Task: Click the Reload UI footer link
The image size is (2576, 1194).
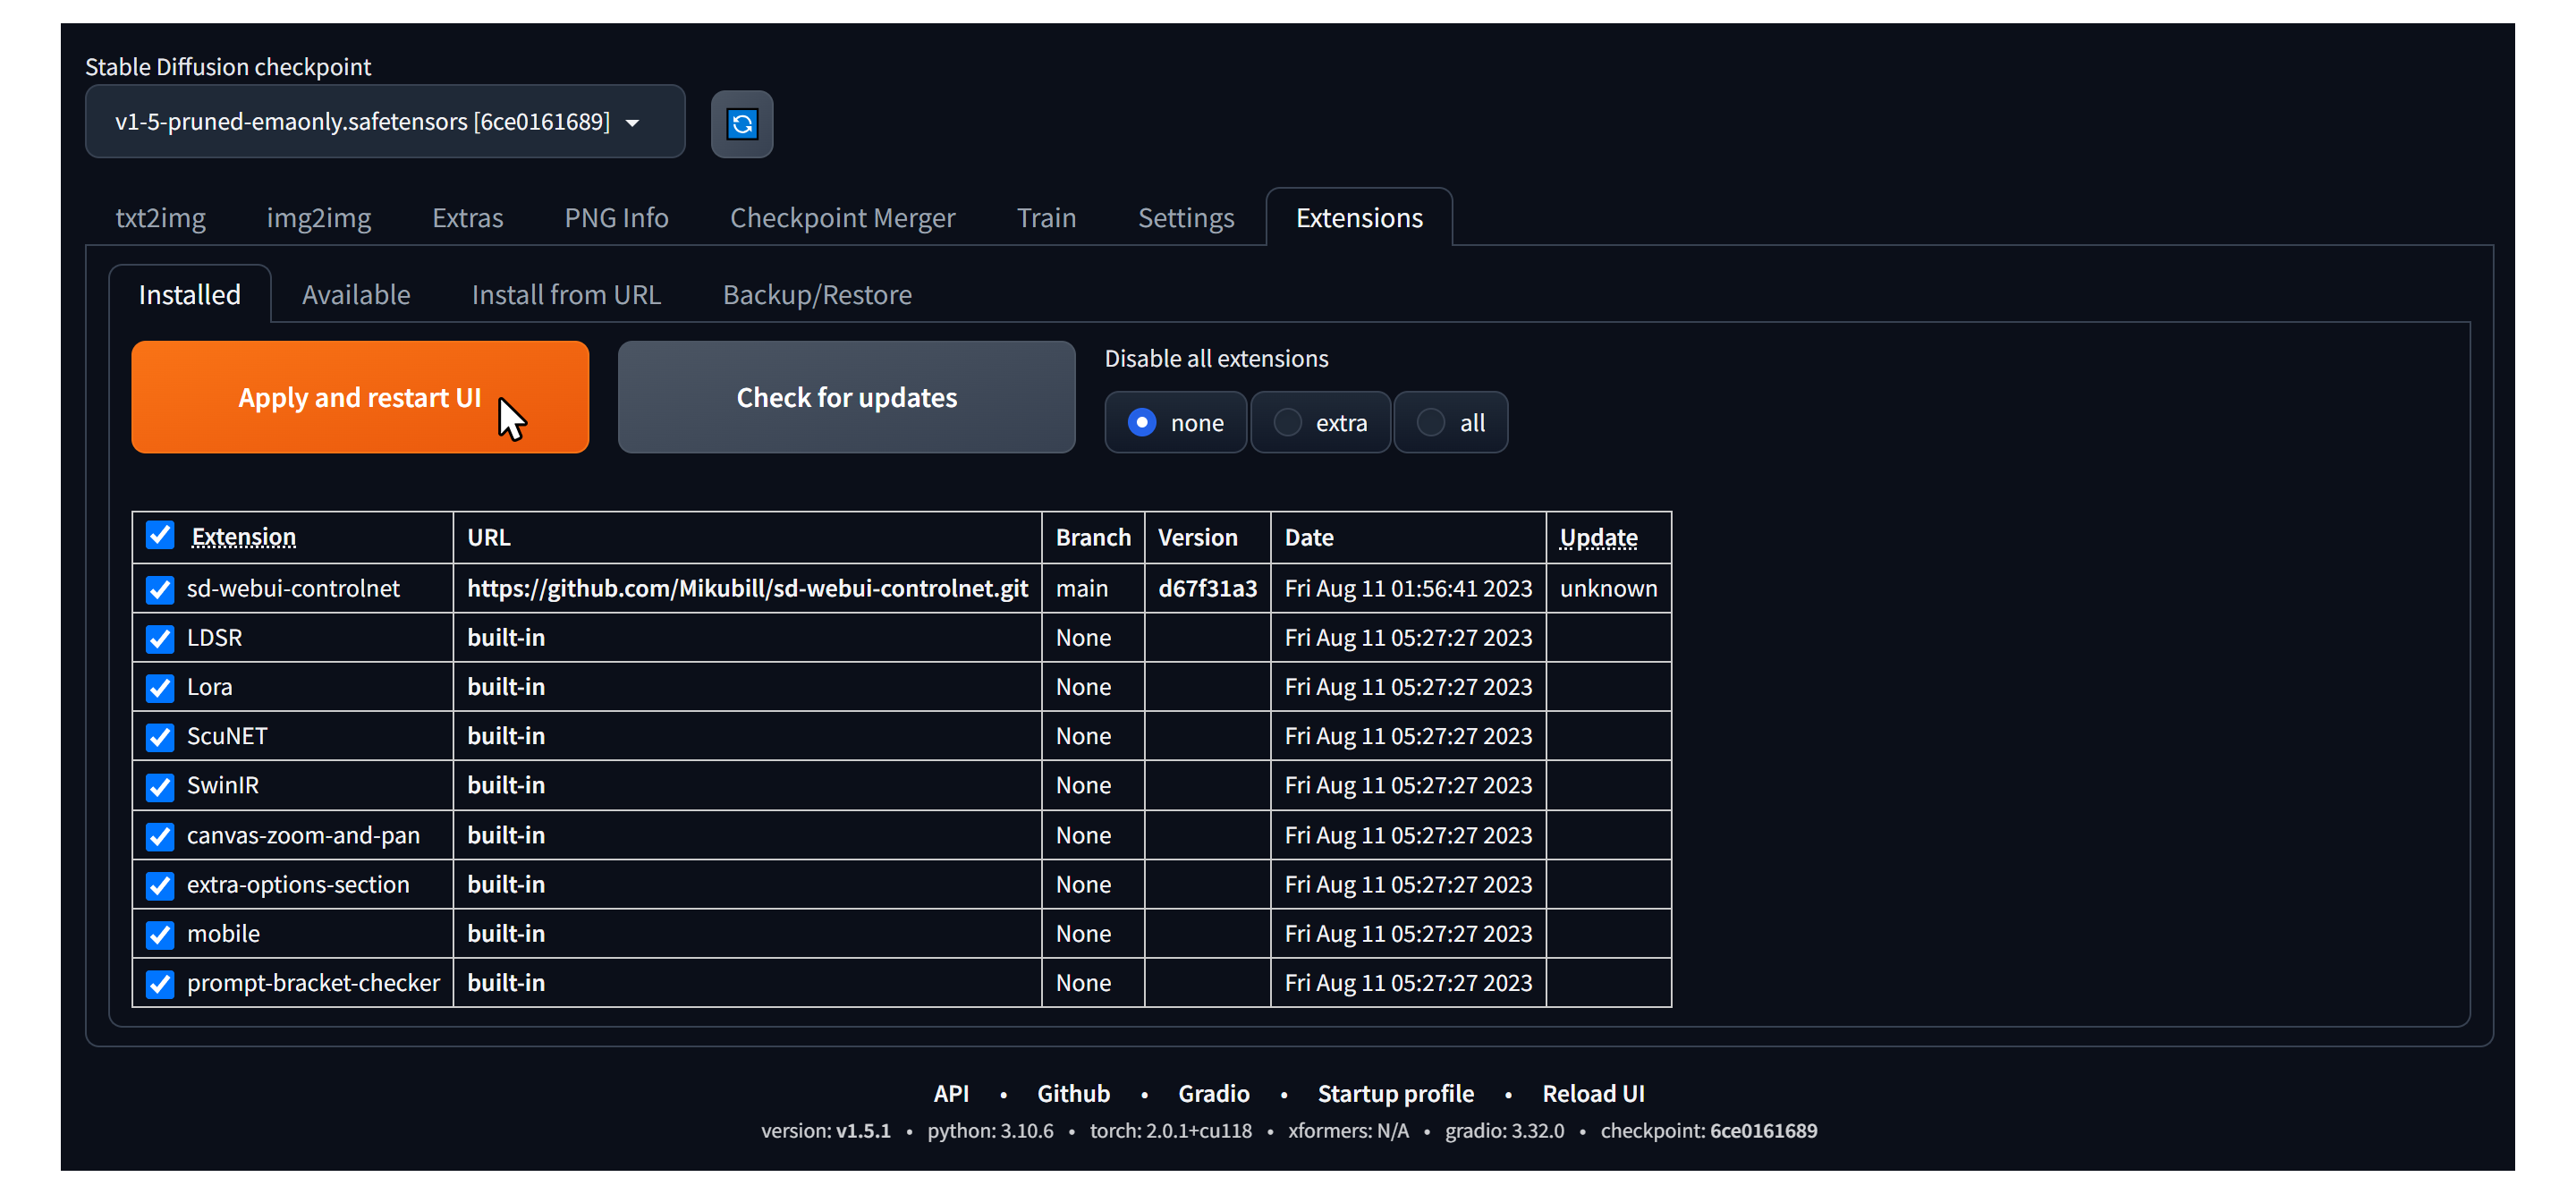Action: coord(1593,1093)
